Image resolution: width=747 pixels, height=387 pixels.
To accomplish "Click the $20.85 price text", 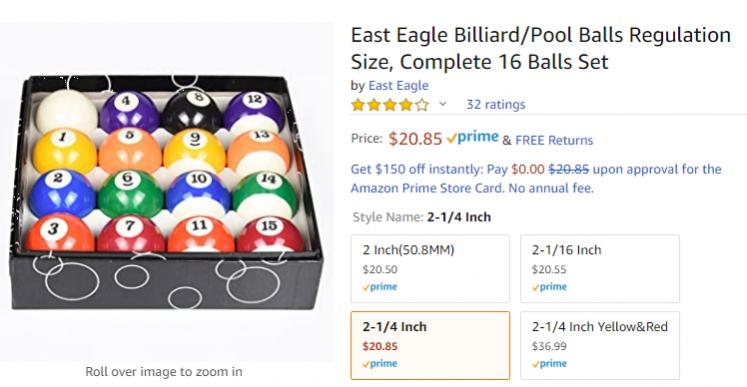I will click(x=415, y=139).
